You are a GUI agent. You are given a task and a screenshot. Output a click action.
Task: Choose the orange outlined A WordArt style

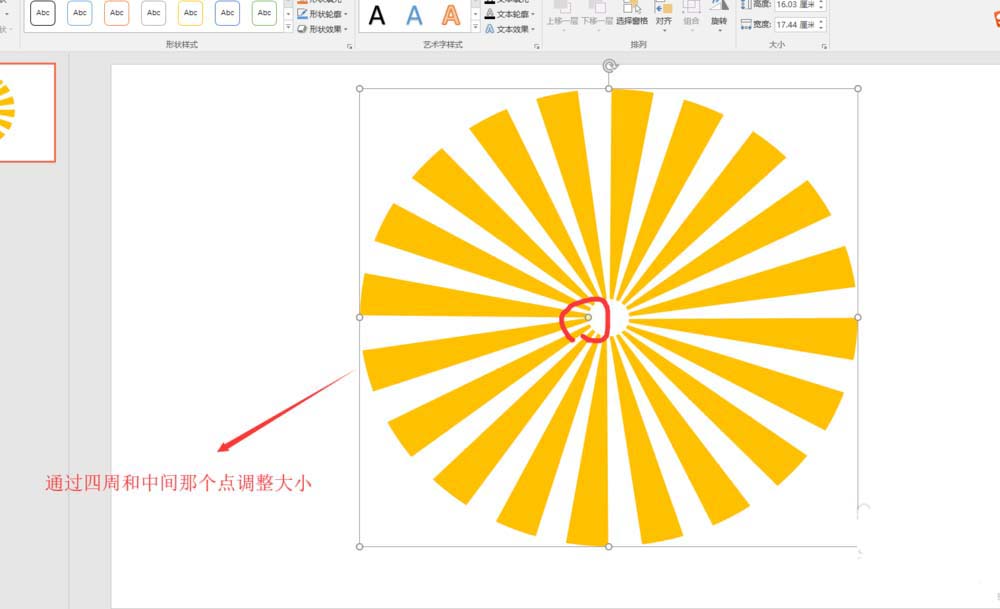pyautogui.click(x=451, y=15)
